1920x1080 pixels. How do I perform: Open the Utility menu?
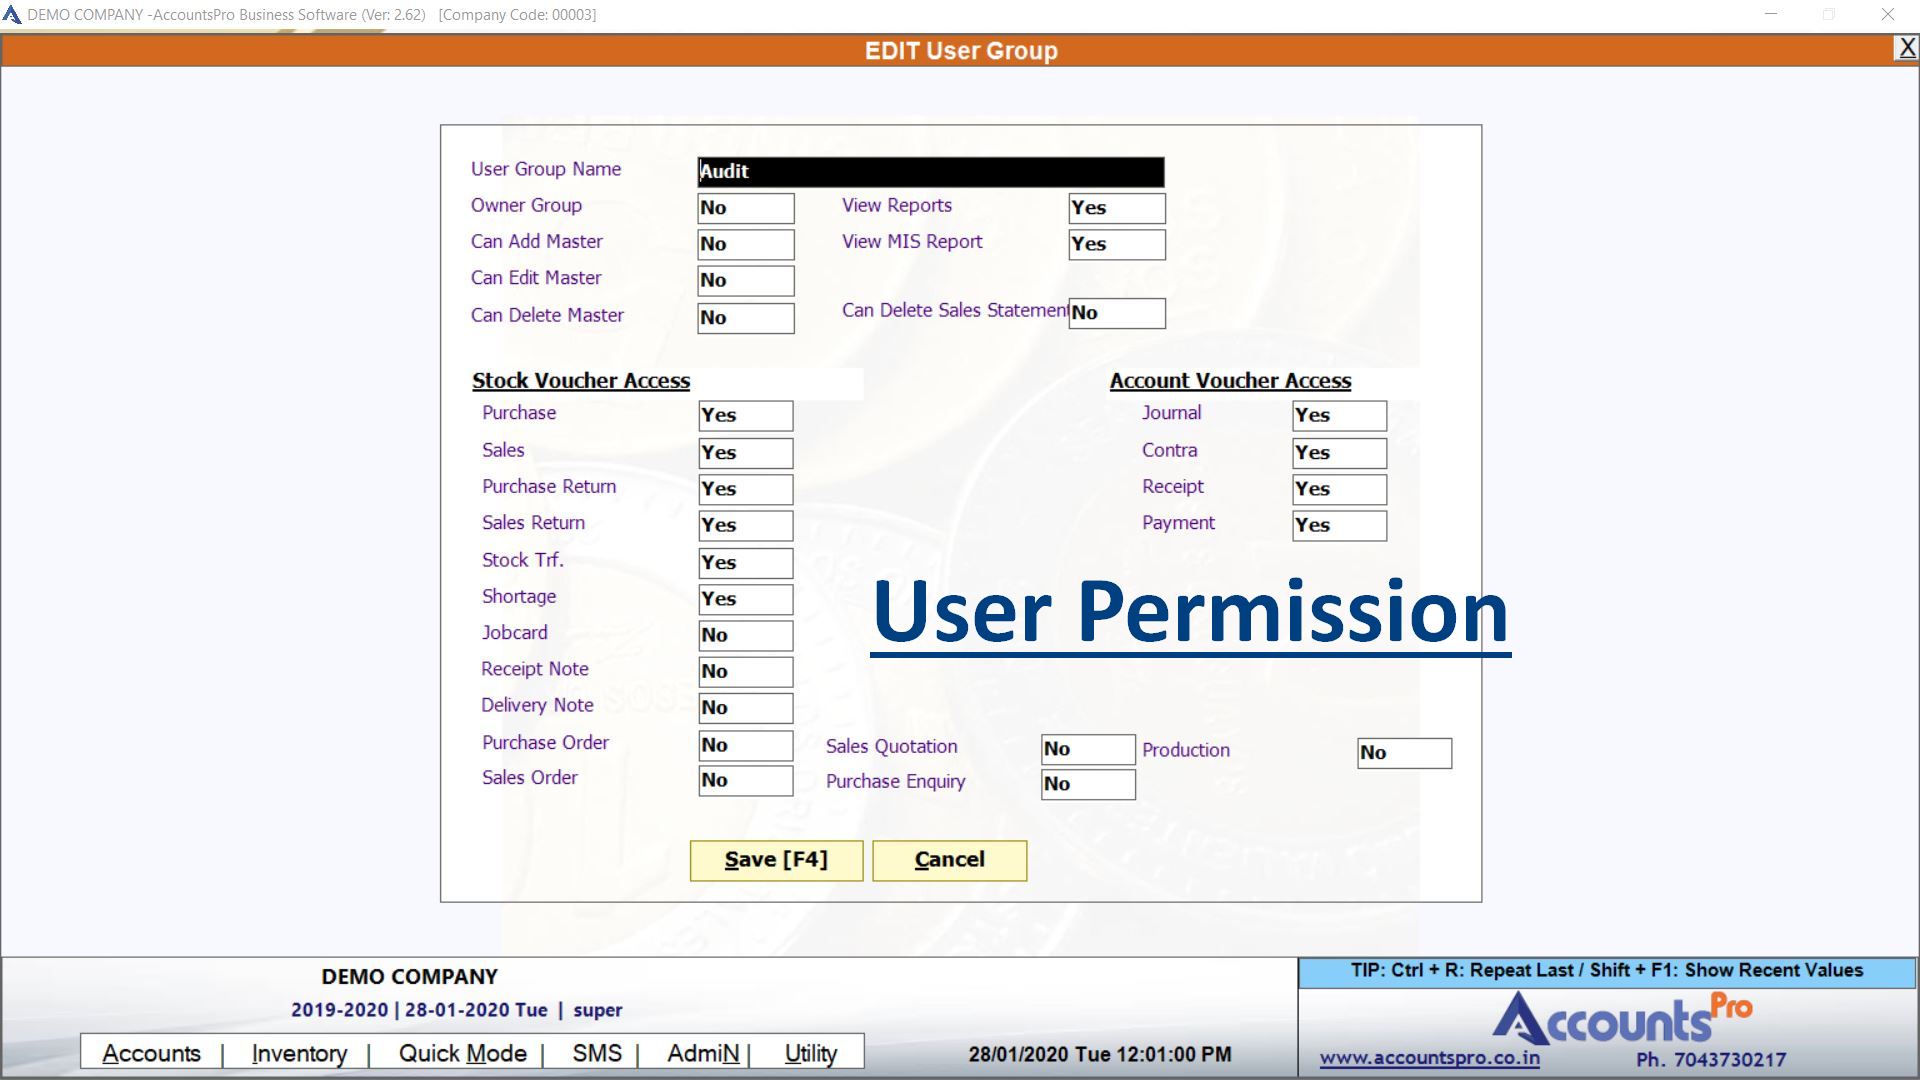coord(810,1053)
